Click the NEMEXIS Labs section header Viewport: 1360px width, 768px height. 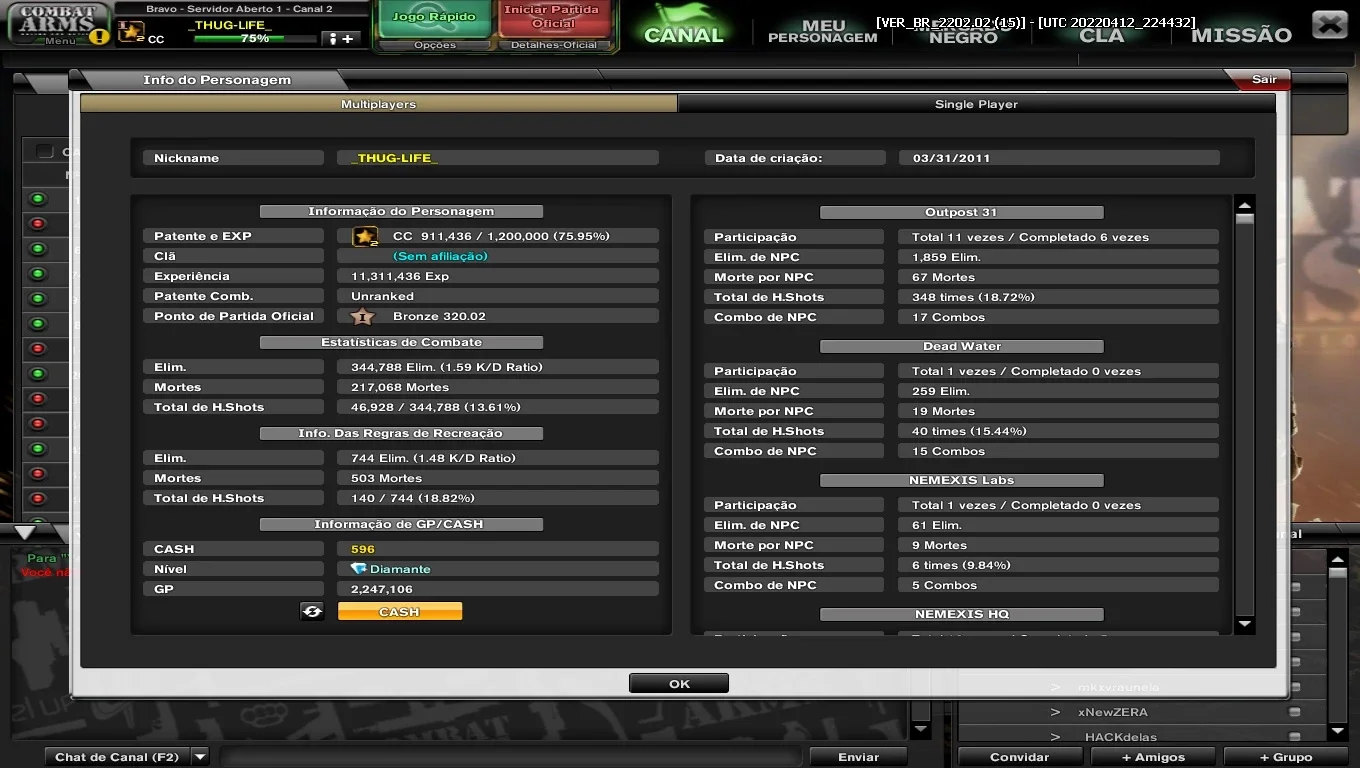point(961,480)
